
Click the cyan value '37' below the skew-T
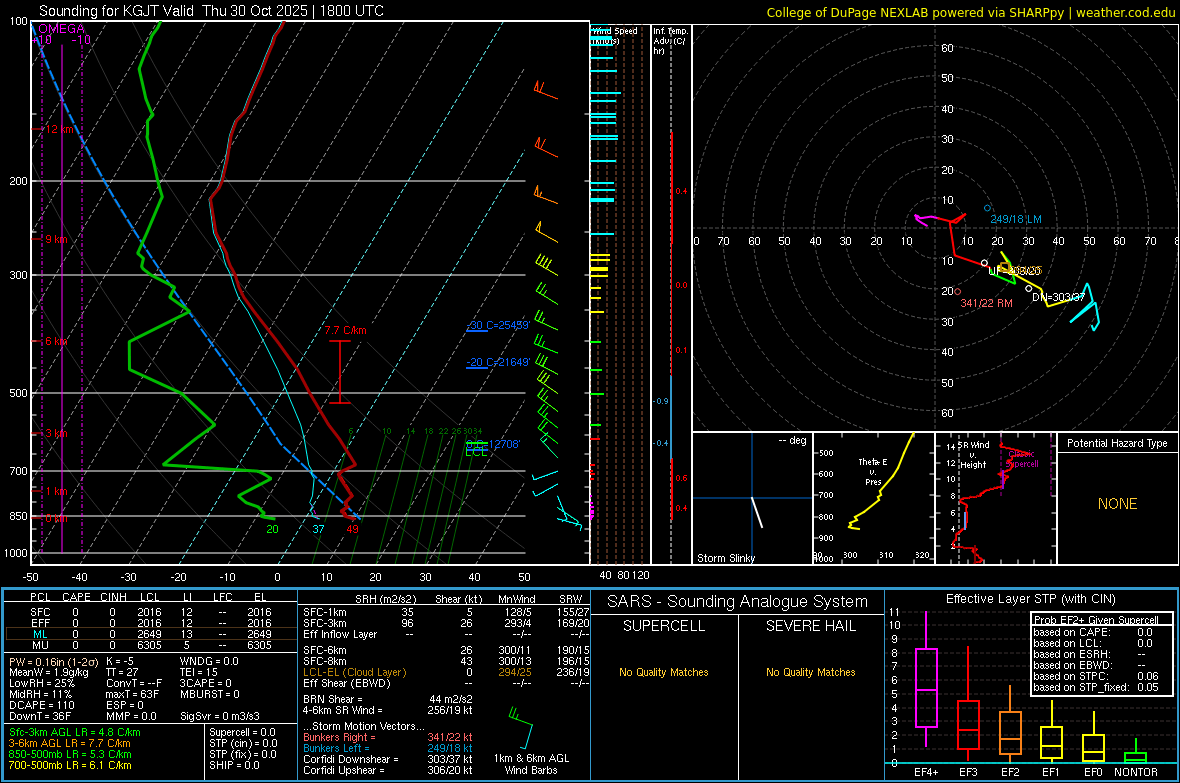318,529
